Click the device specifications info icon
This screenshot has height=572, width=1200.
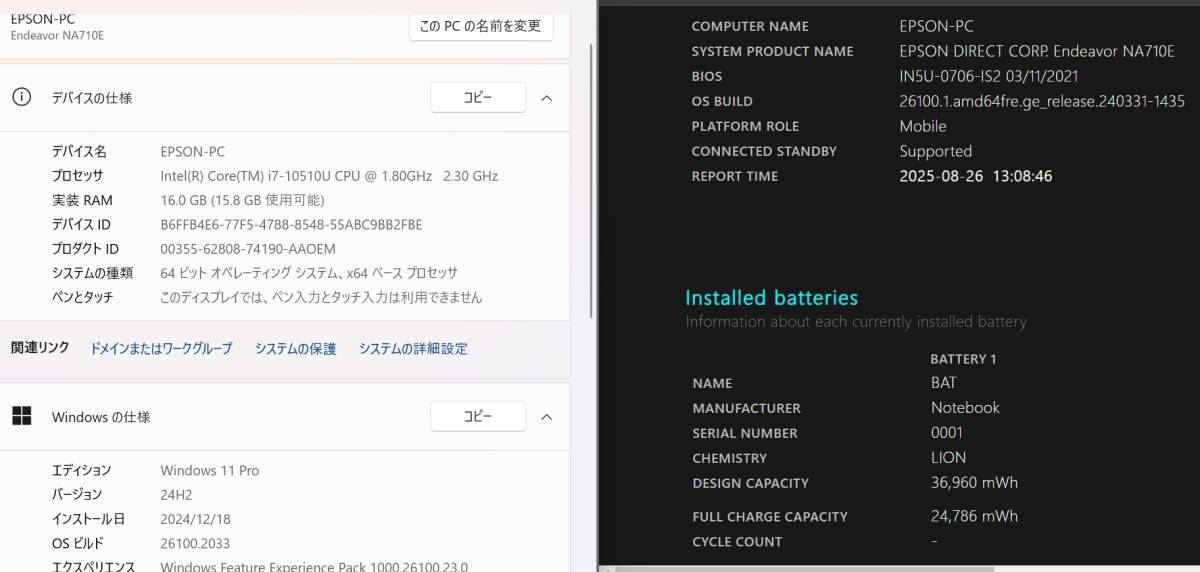(21, 97)
